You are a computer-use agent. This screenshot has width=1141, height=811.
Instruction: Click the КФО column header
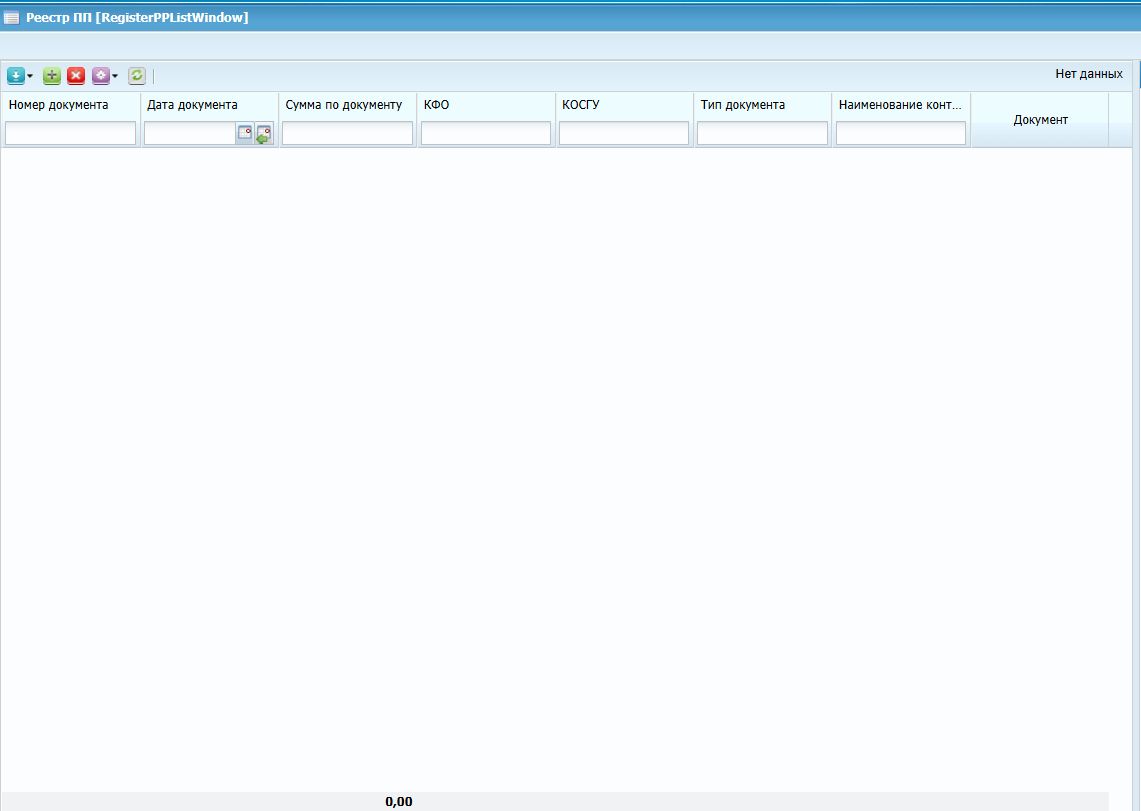click(x=437, y=105)
